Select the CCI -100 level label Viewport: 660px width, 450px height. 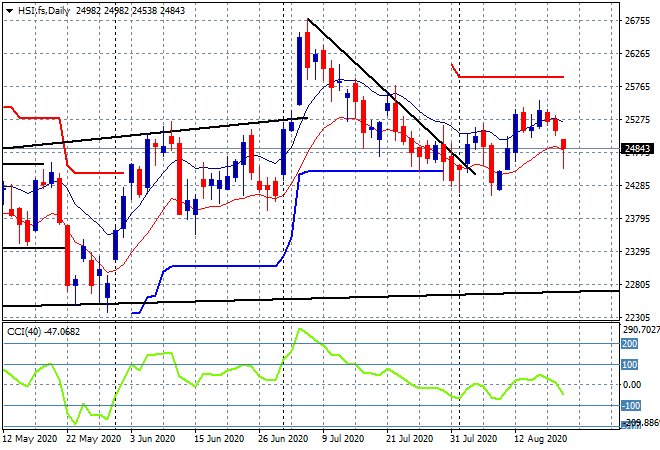(631, 406)
